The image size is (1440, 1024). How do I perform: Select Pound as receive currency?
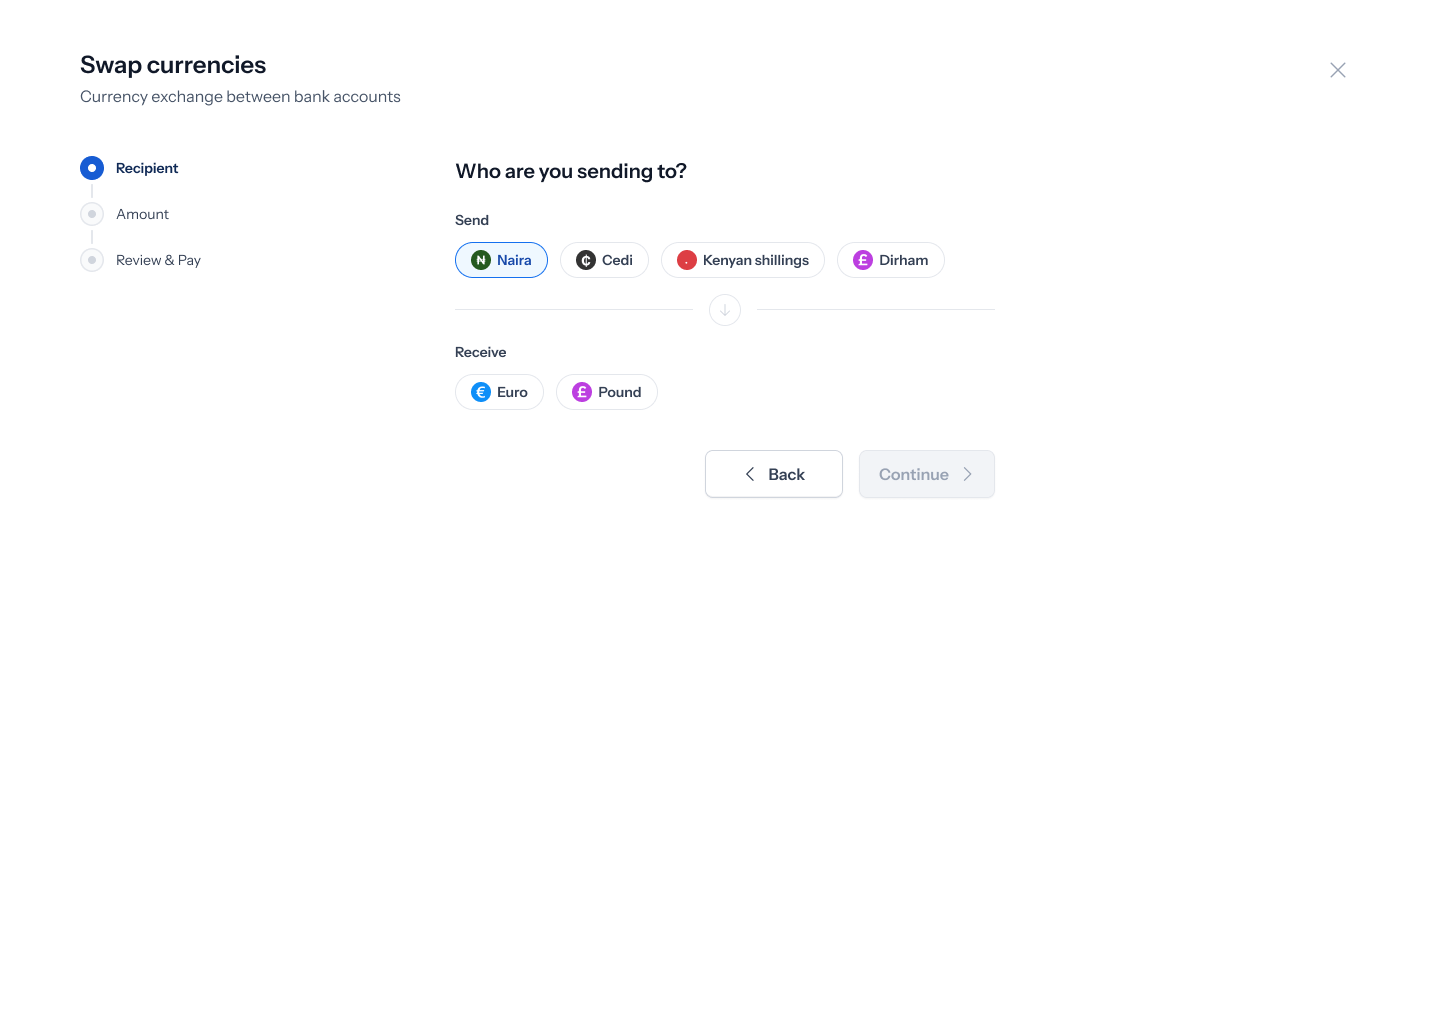(607, 392)
